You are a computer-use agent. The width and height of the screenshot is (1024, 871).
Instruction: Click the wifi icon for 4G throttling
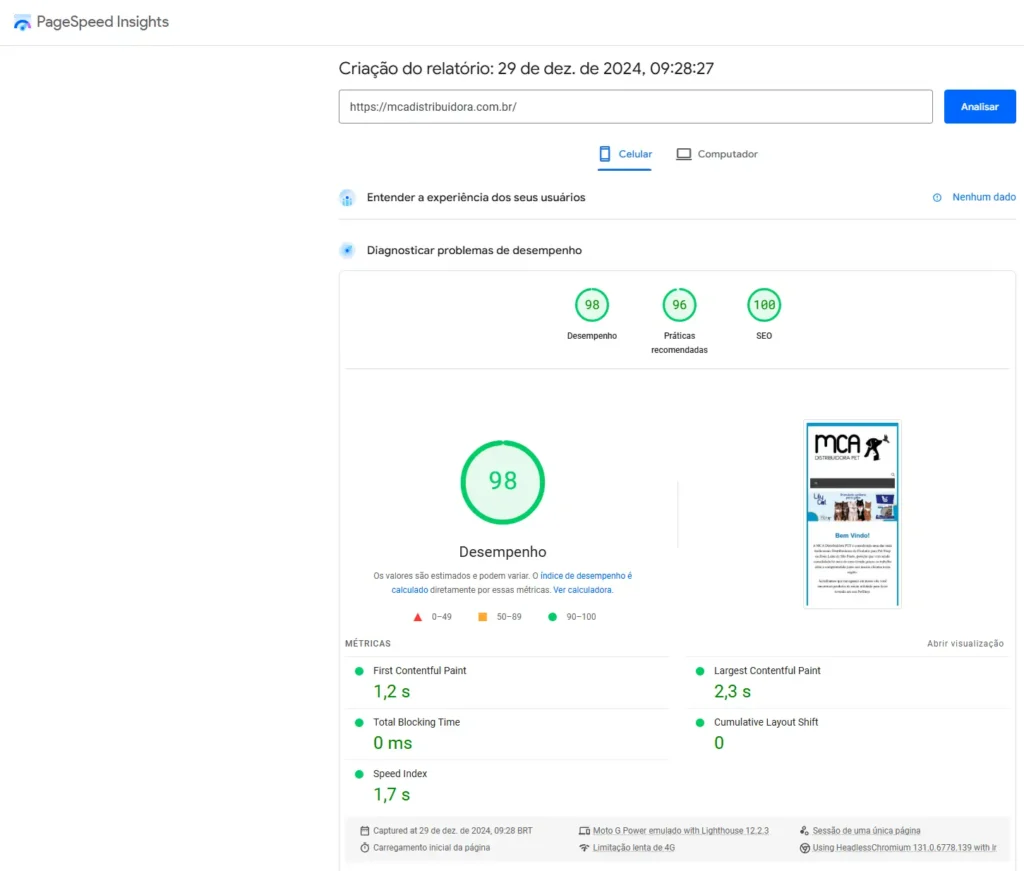[584, 848]
